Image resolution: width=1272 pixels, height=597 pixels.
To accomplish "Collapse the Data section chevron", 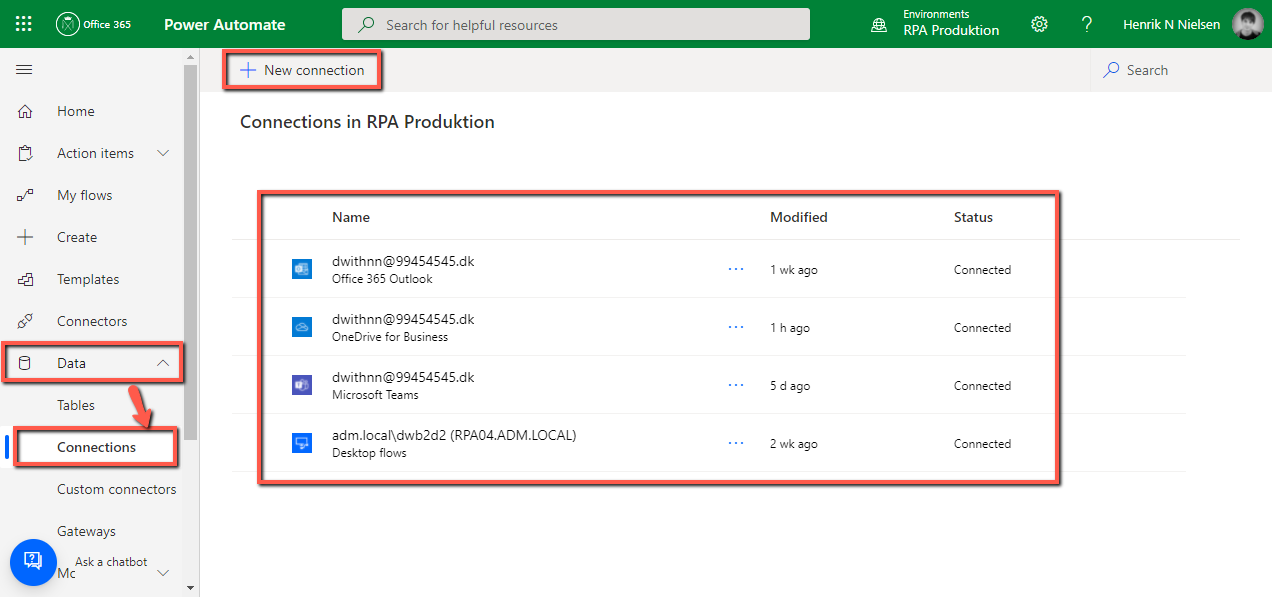I will pos(164,363).
